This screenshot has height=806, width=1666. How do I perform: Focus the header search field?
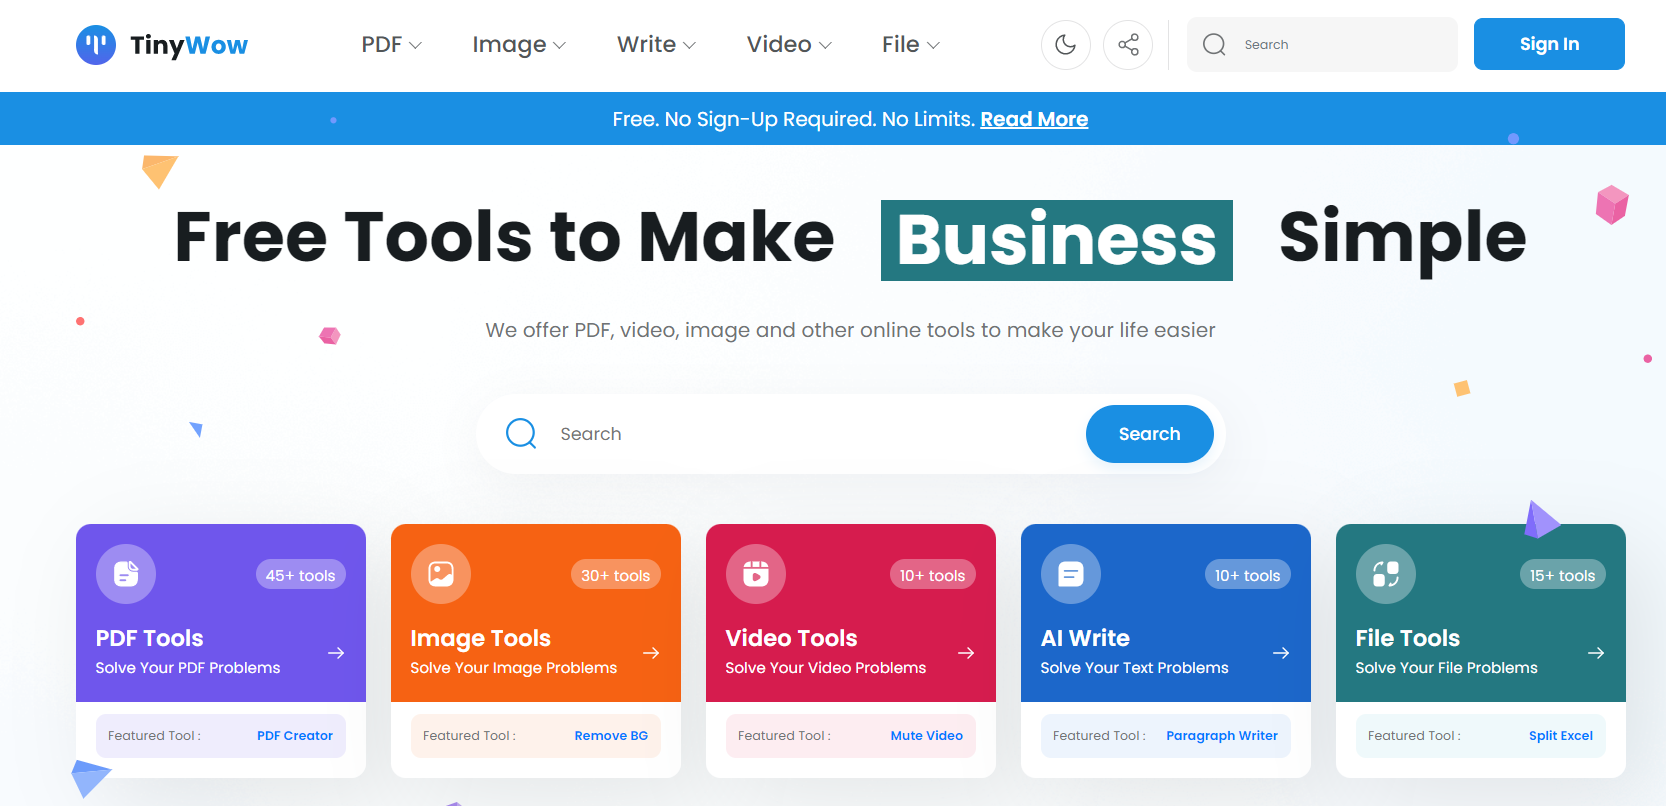(1322, 45)
